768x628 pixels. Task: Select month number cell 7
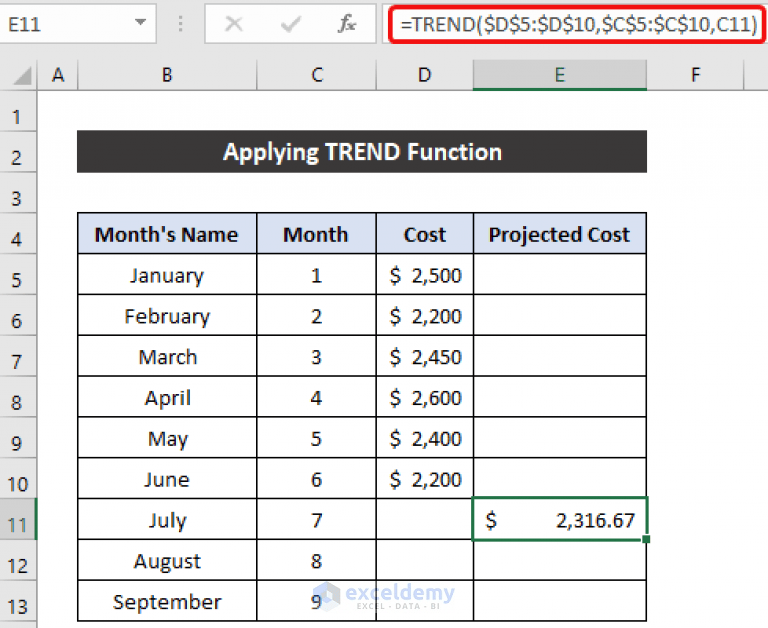316,519
